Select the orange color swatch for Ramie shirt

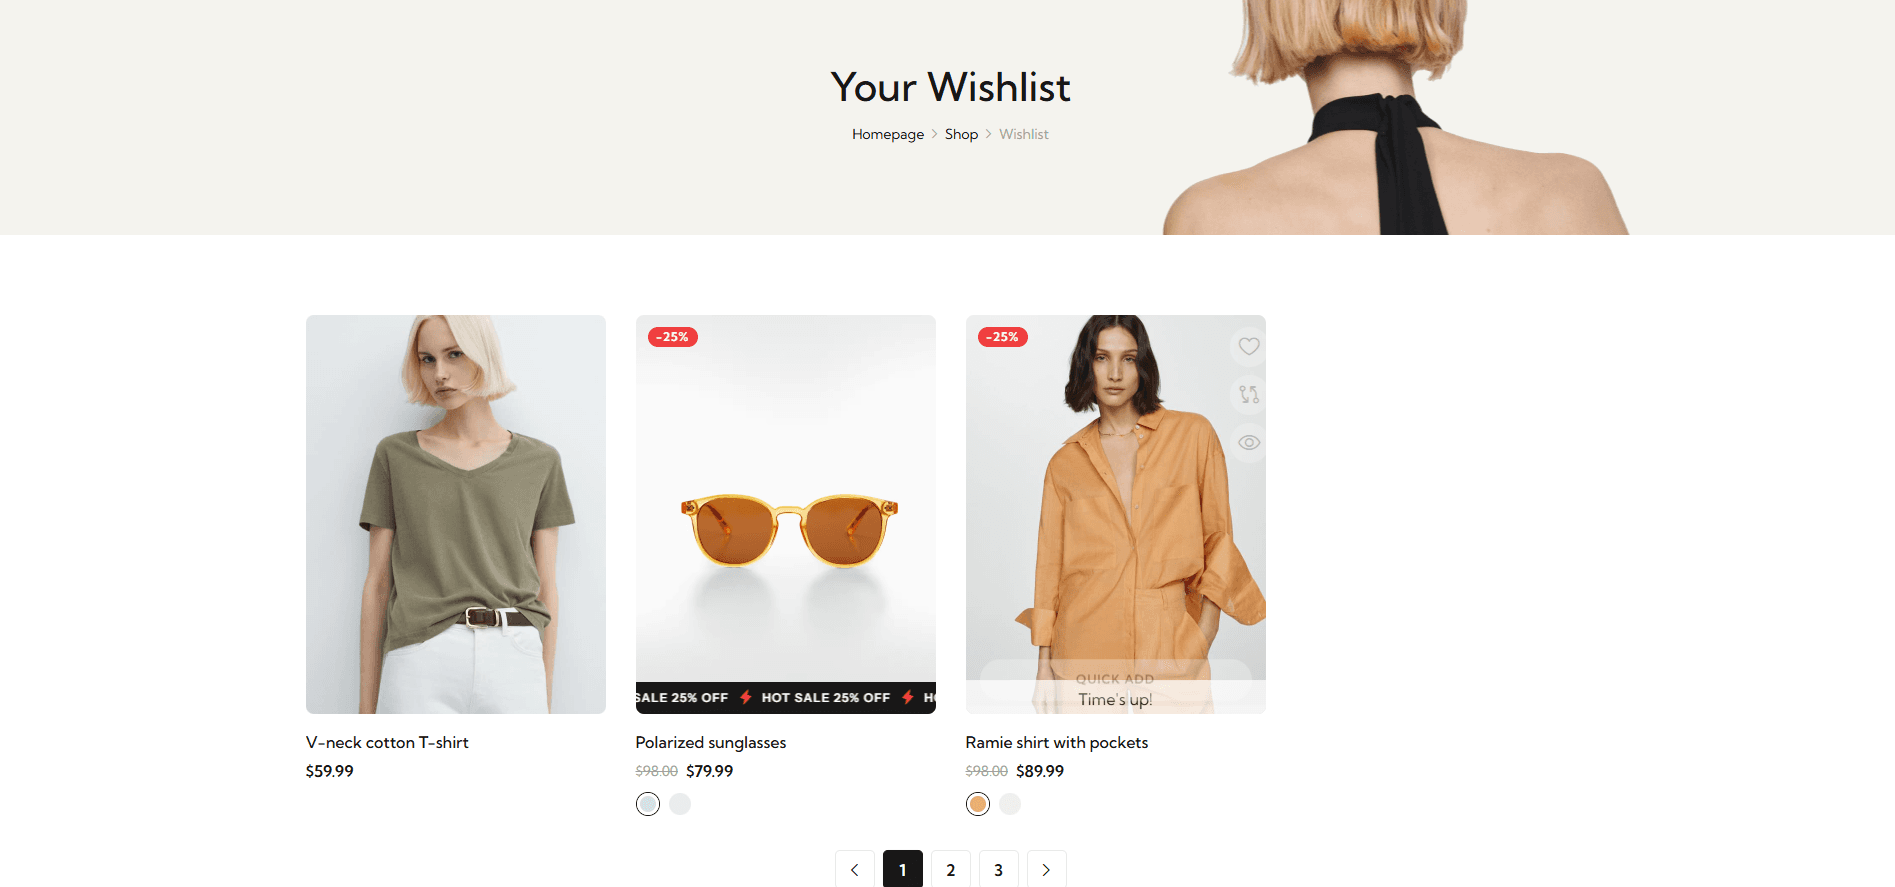tap(978, 804)
